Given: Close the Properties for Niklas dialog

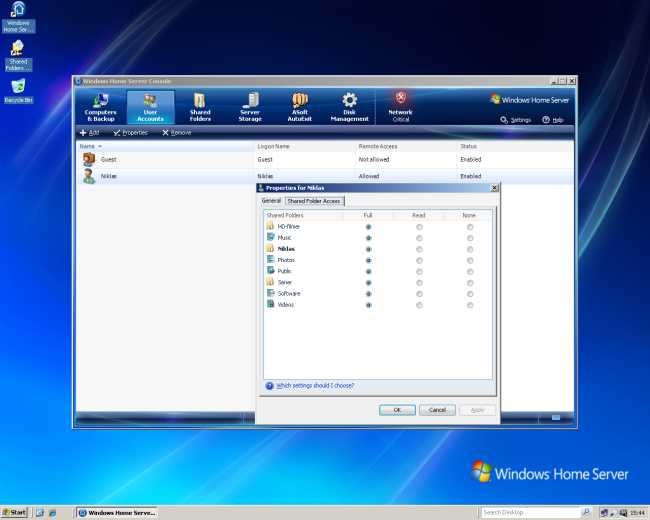Looking at the screenshot, I should click(x=494, y=188).
